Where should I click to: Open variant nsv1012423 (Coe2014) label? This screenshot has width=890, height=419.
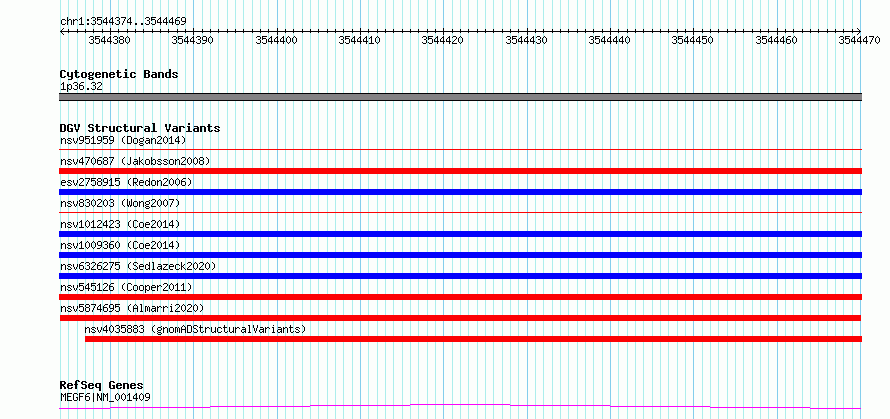[120, 224]
